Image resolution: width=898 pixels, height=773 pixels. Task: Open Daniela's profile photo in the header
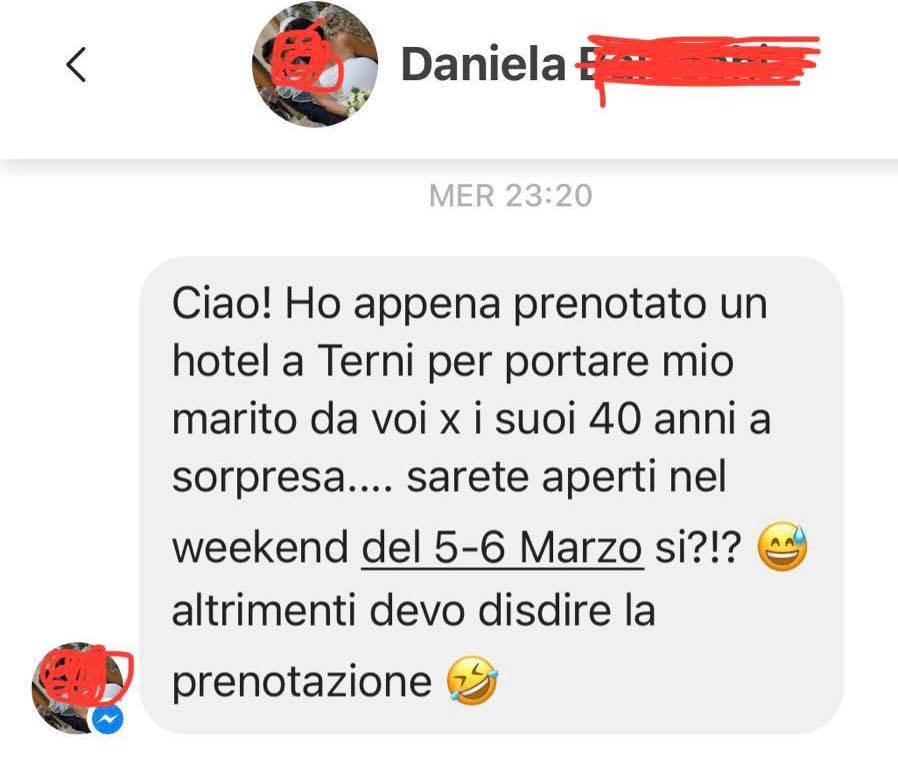pos(314,64)
